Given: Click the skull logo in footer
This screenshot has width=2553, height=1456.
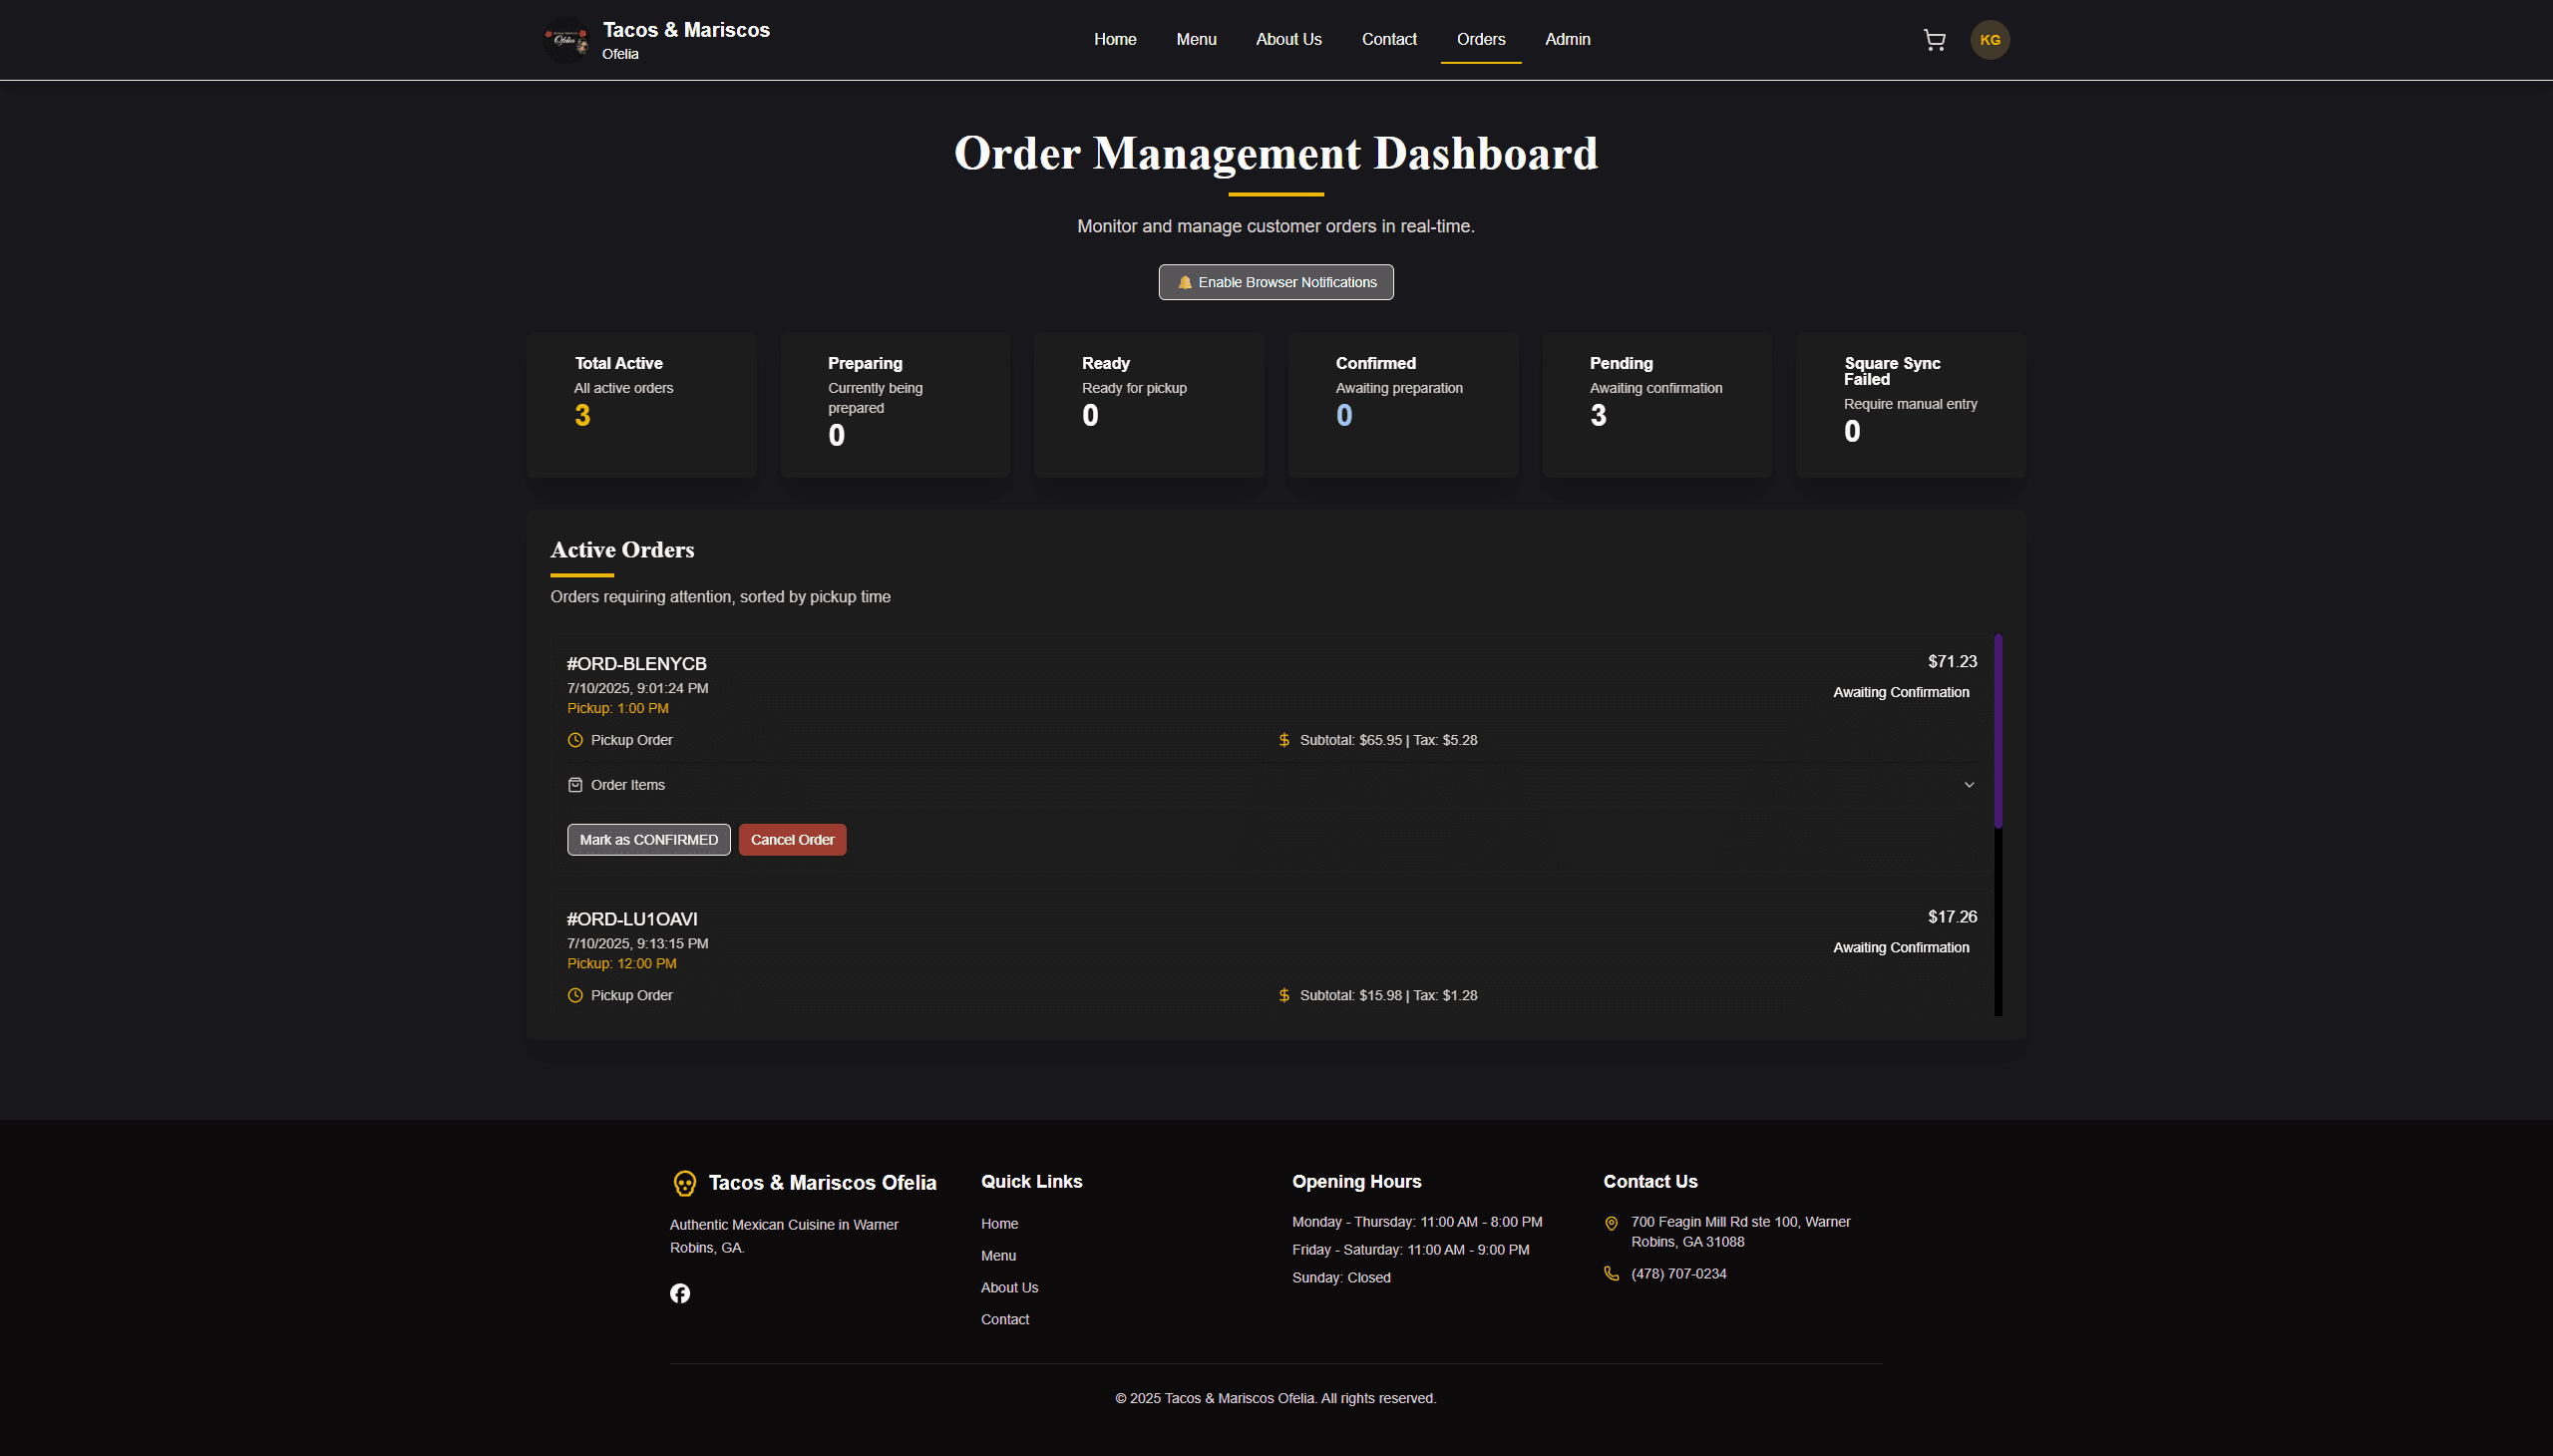Looking at the screenshot, I should [x=684, y=1183].
